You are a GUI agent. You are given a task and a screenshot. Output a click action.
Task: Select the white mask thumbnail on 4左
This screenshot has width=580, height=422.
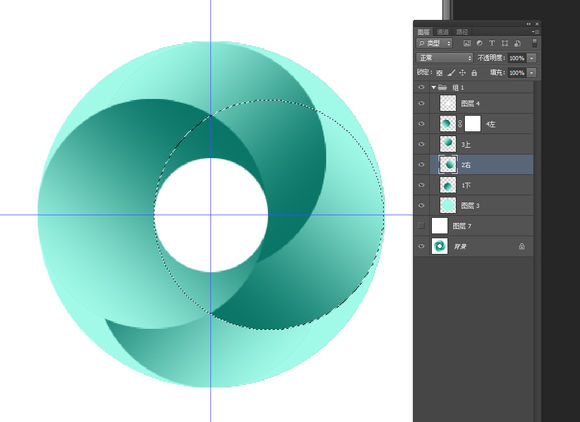point(472,124)
